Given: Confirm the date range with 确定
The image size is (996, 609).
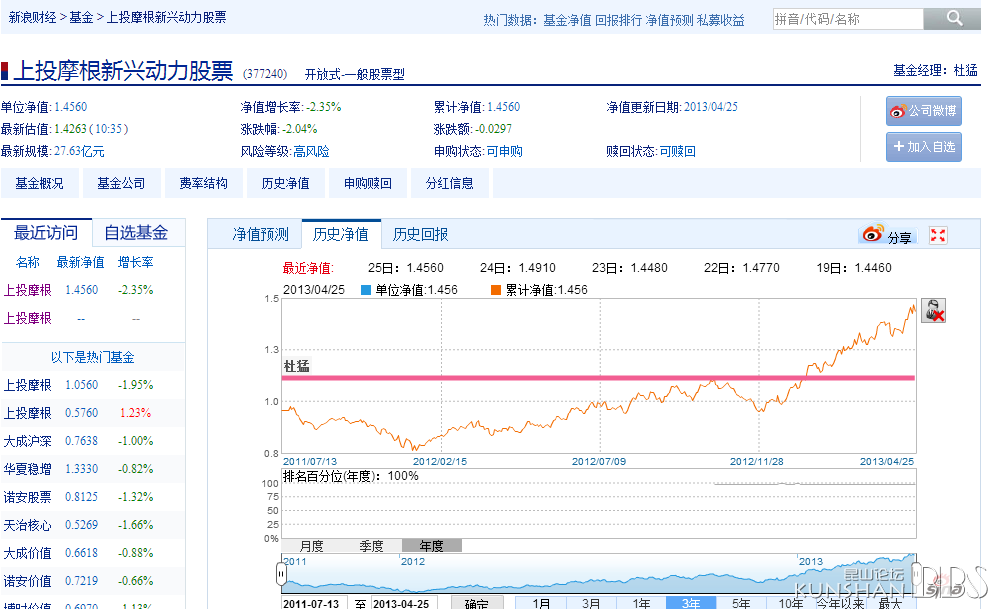Looking at the screenshot, I should [476, 603].
